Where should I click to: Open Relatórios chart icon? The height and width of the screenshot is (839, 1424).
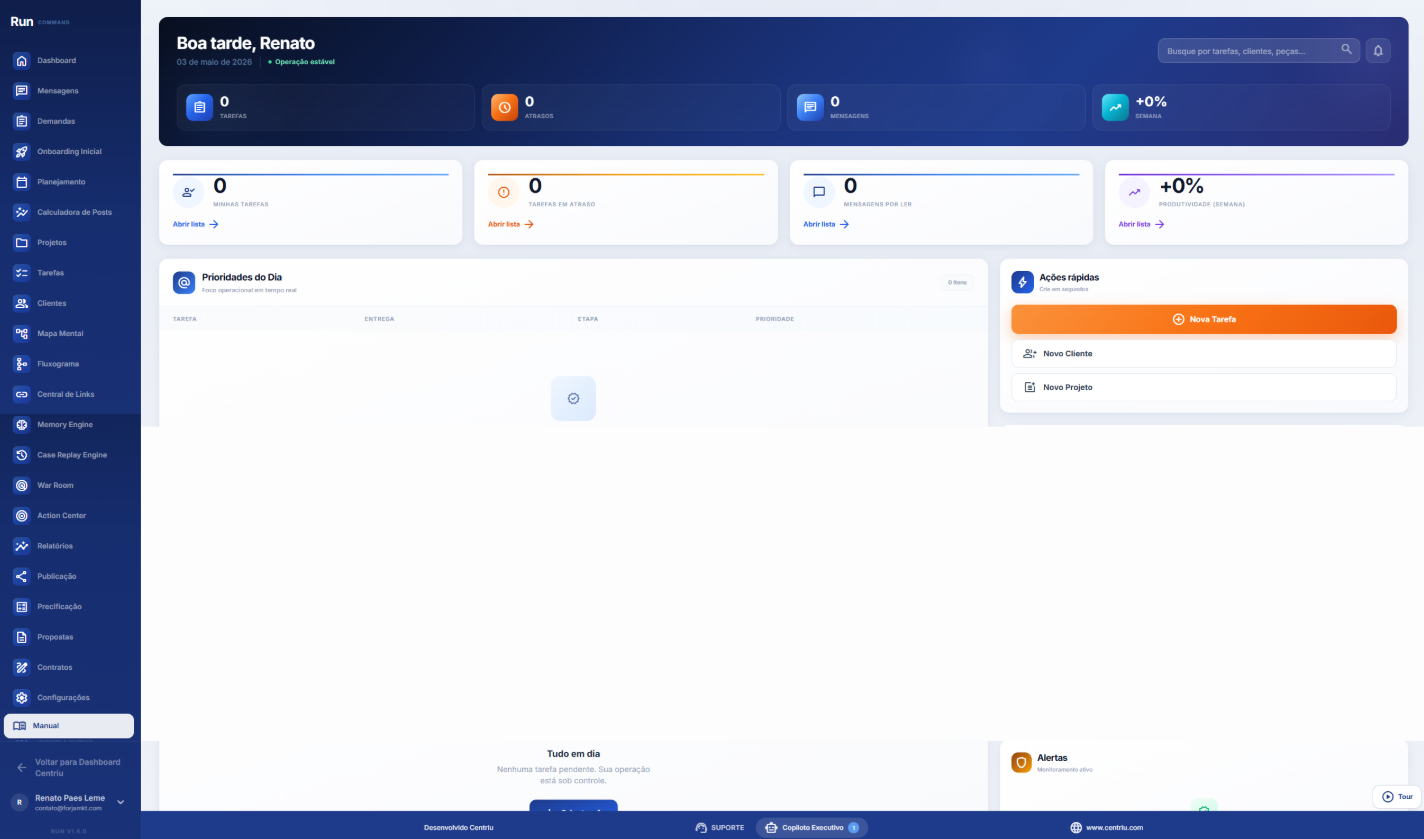point(21,546)
